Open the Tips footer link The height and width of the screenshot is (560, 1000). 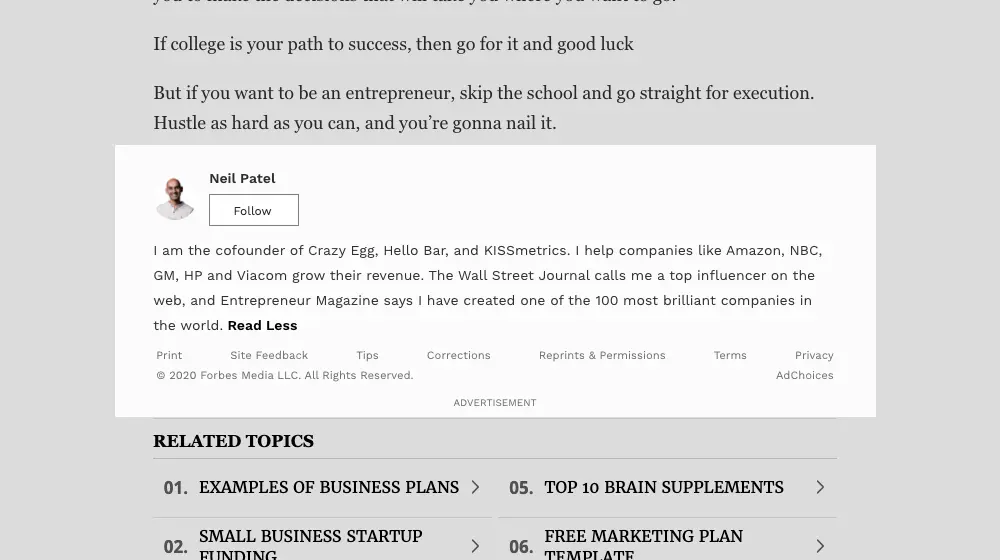pyautogui.click(x=367, y=355)
